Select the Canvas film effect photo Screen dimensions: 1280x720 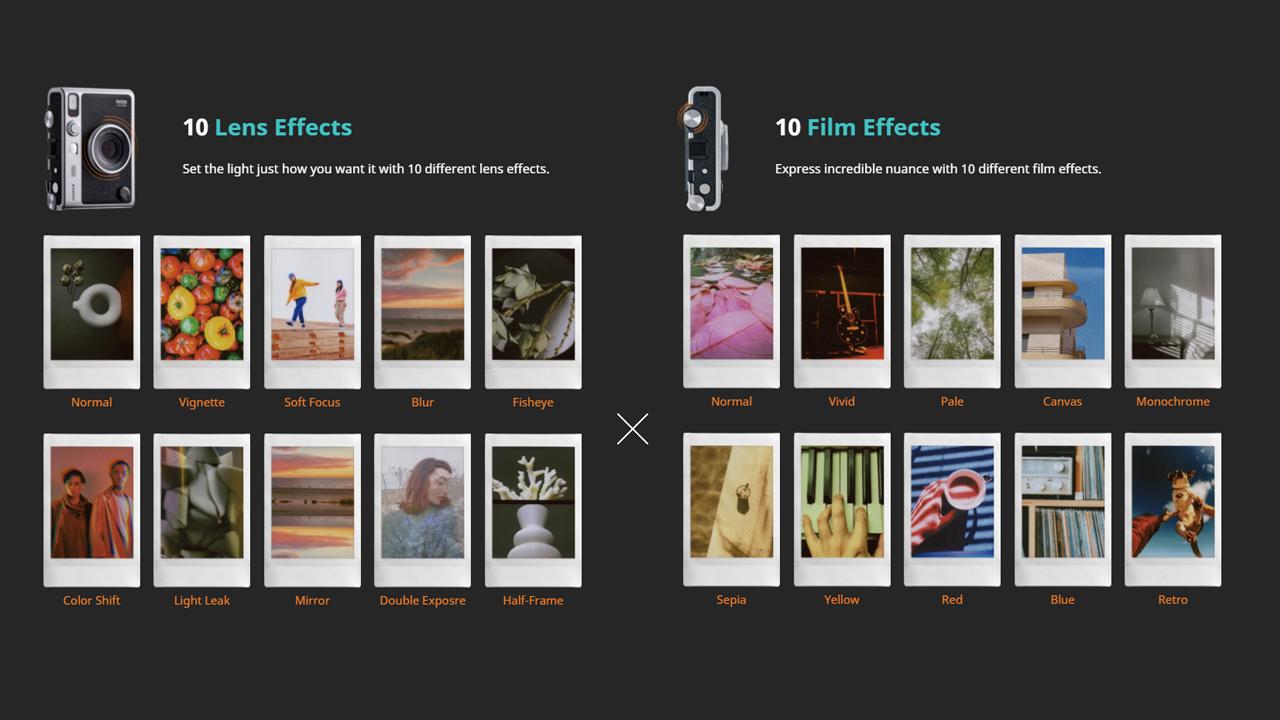pyautogui.click(x=1063, y=311)
